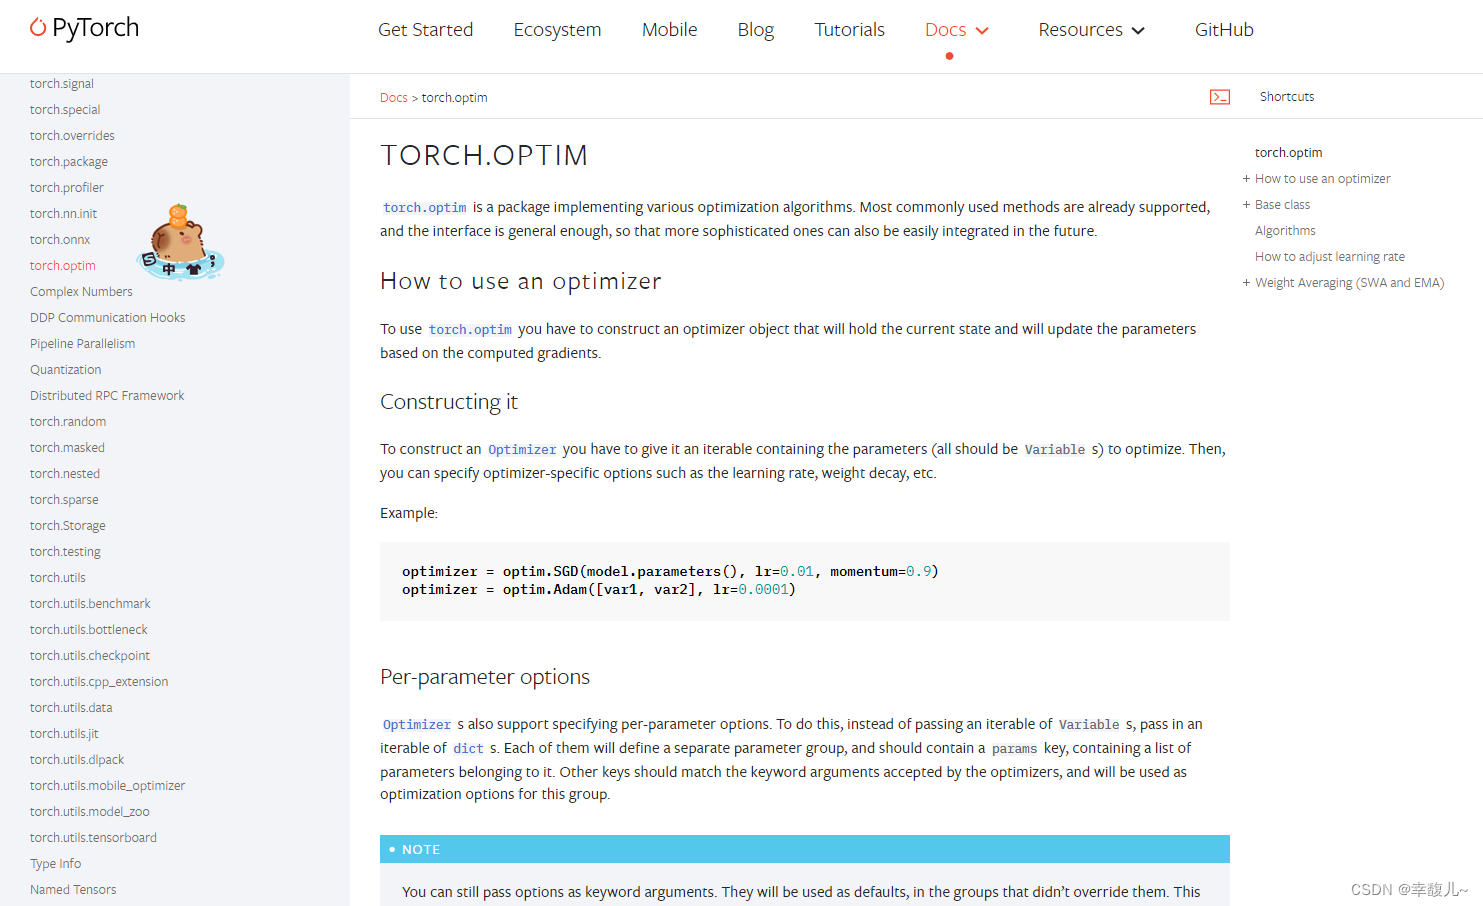Screen dimensions: 1483x906
Task: Jump to torch.optim in right outline
Action: click(1288, 153)
